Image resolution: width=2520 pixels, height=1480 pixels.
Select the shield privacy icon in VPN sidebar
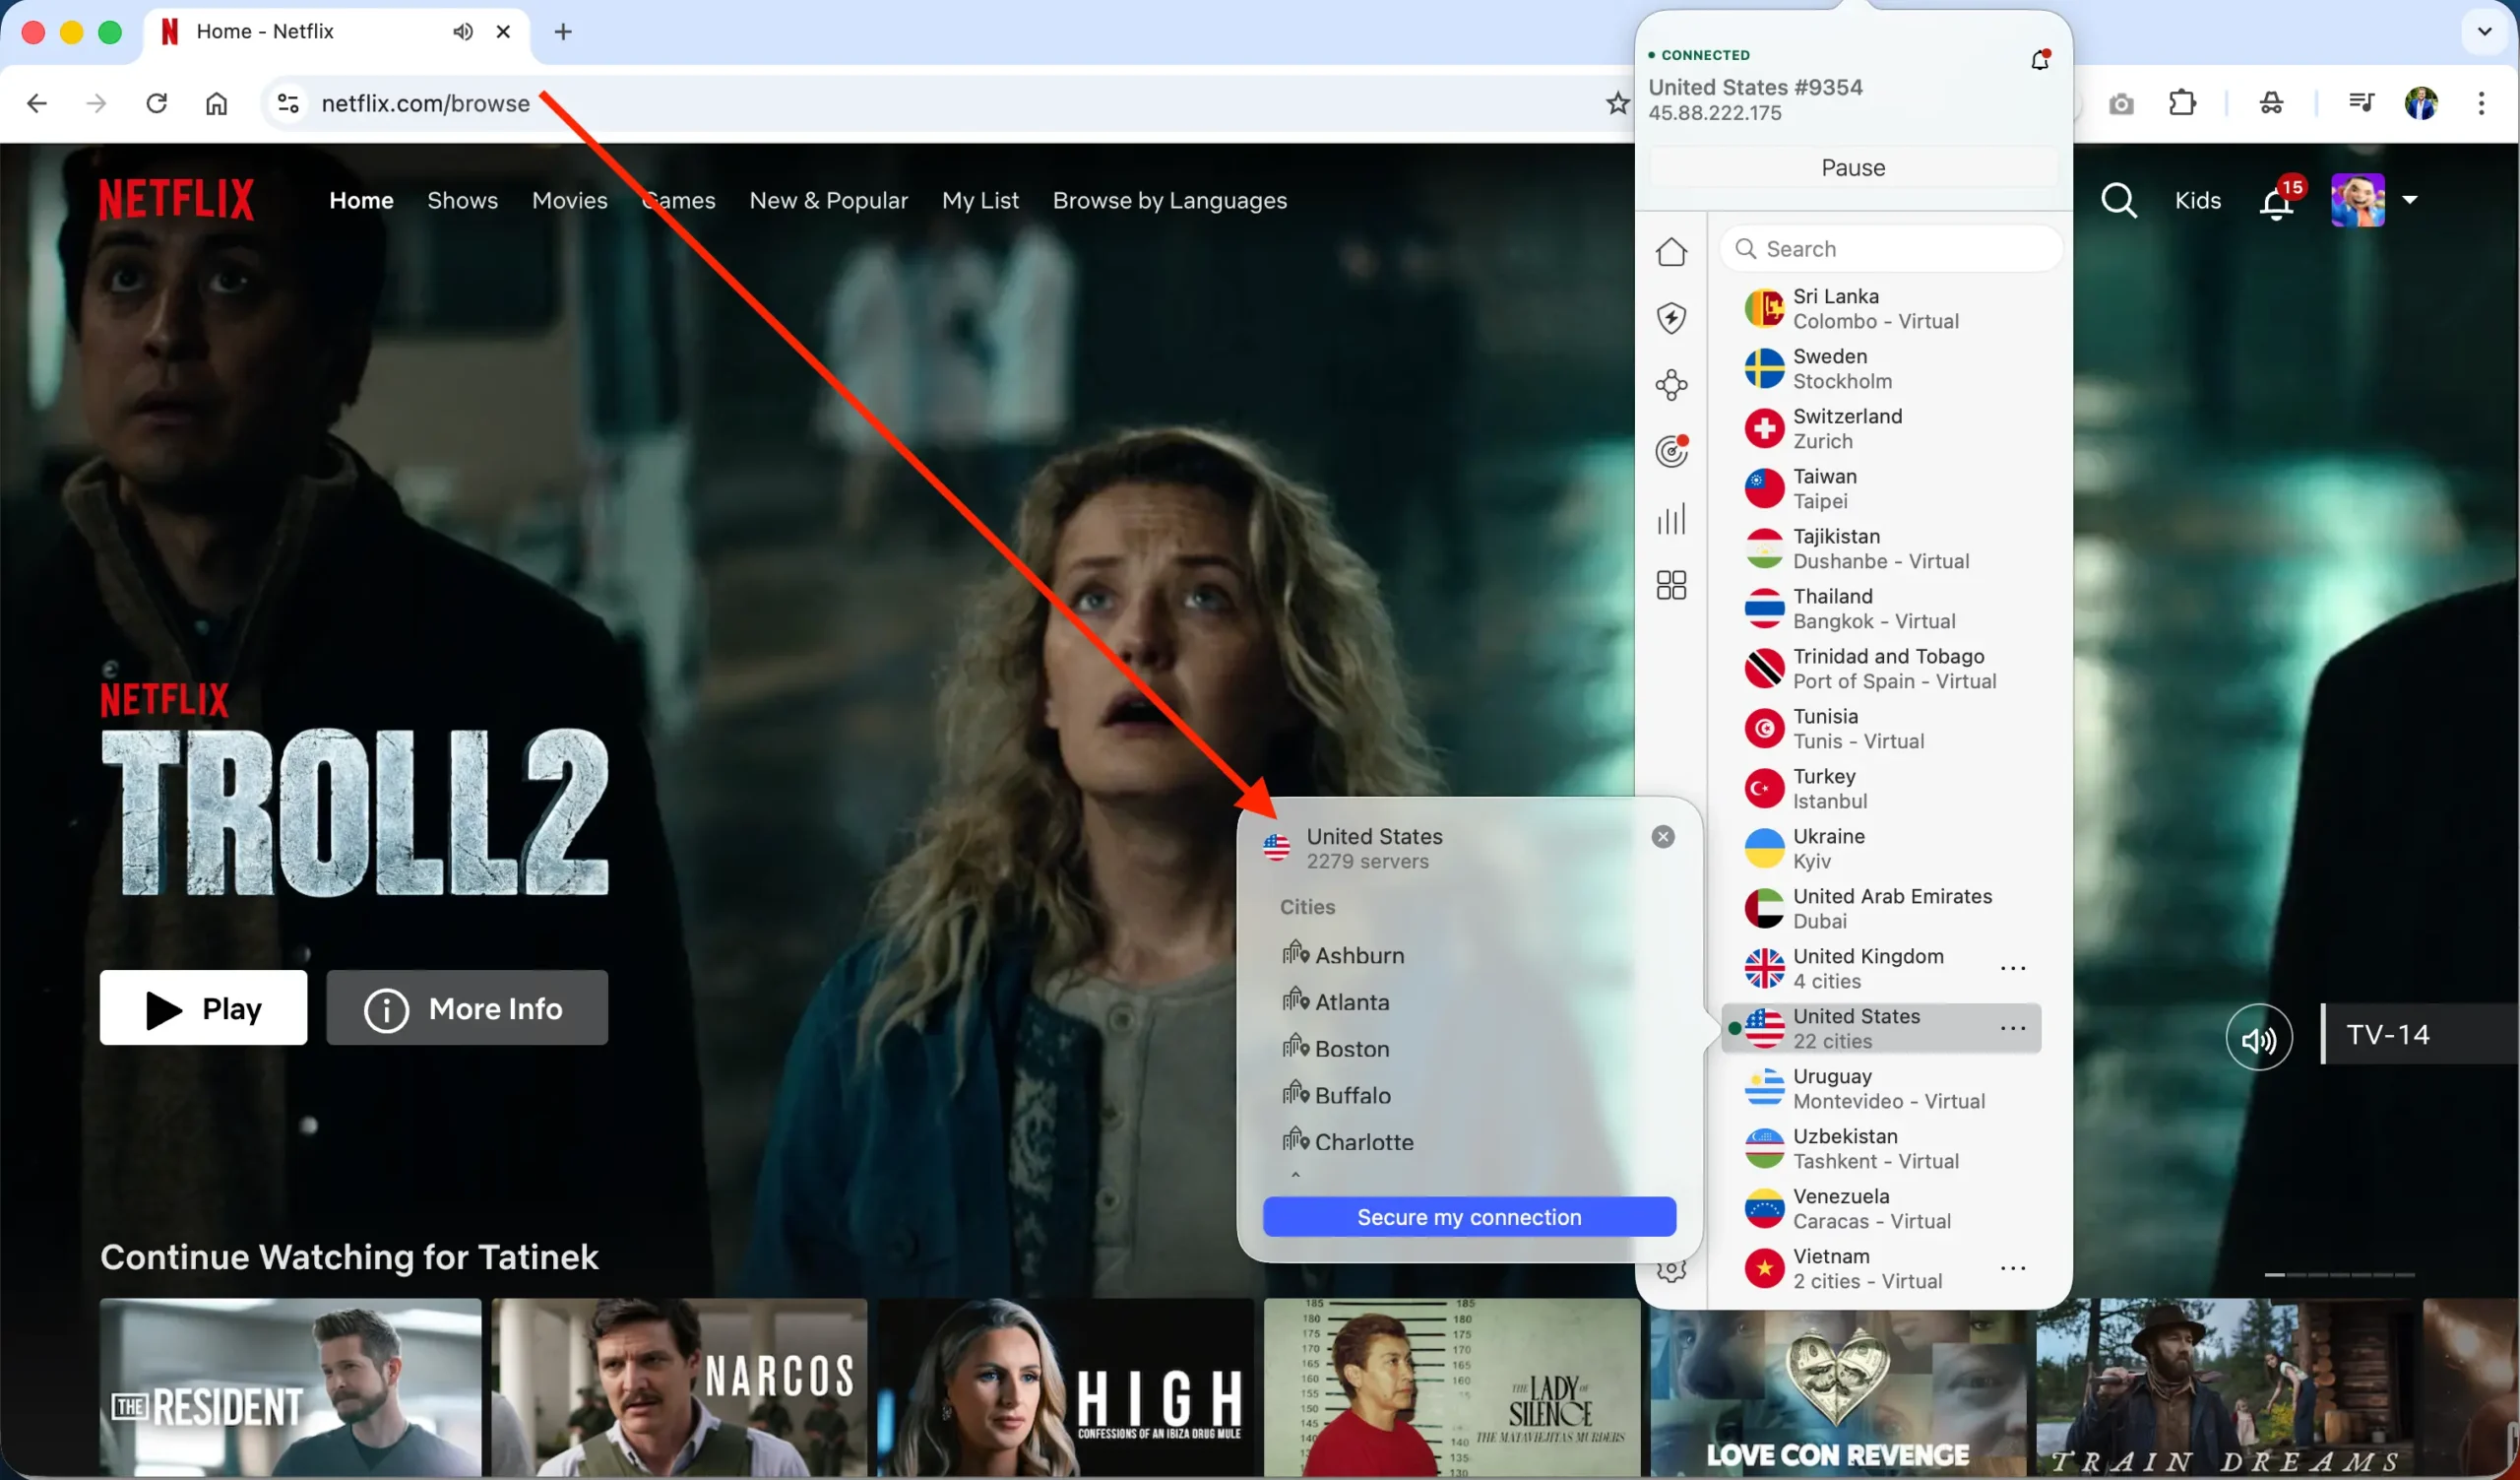(1671, 317)
